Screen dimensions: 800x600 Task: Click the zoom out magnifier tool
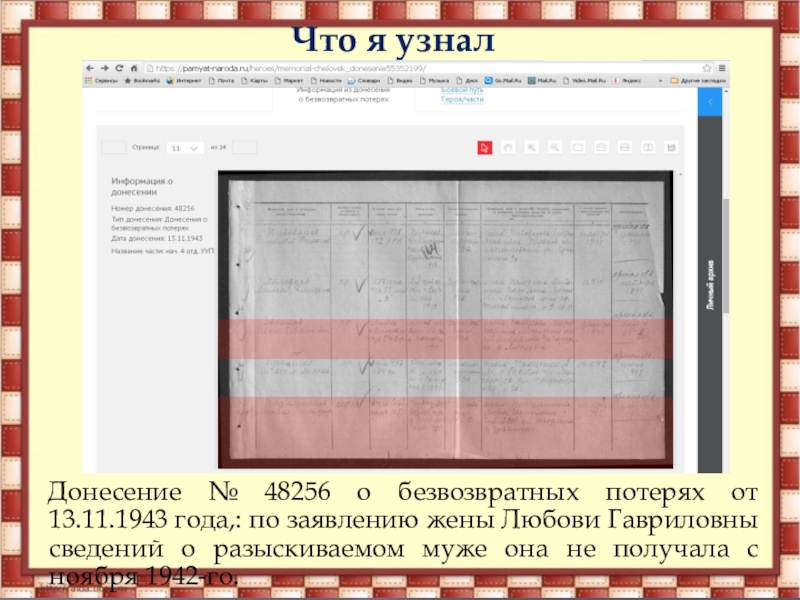coord(555,148)
